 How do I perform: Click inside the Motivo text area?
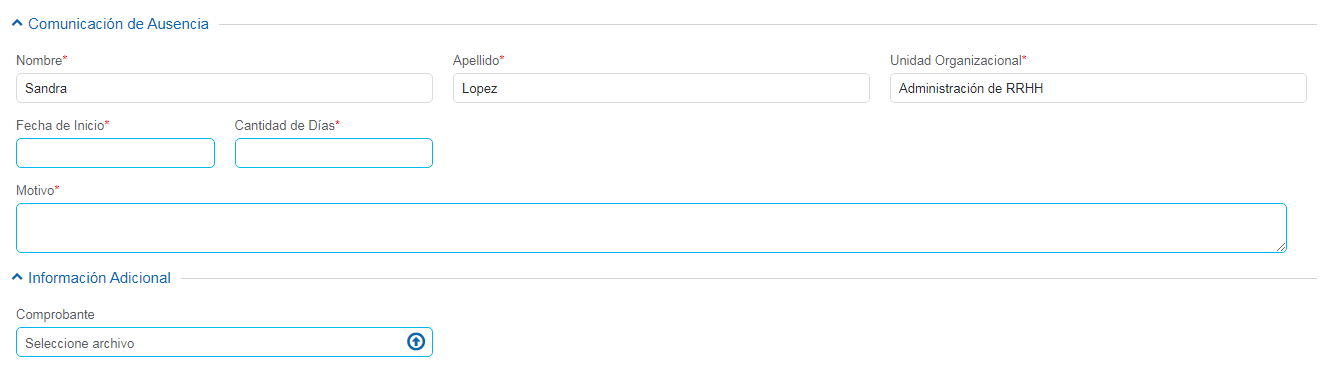[x=651, y=228]
